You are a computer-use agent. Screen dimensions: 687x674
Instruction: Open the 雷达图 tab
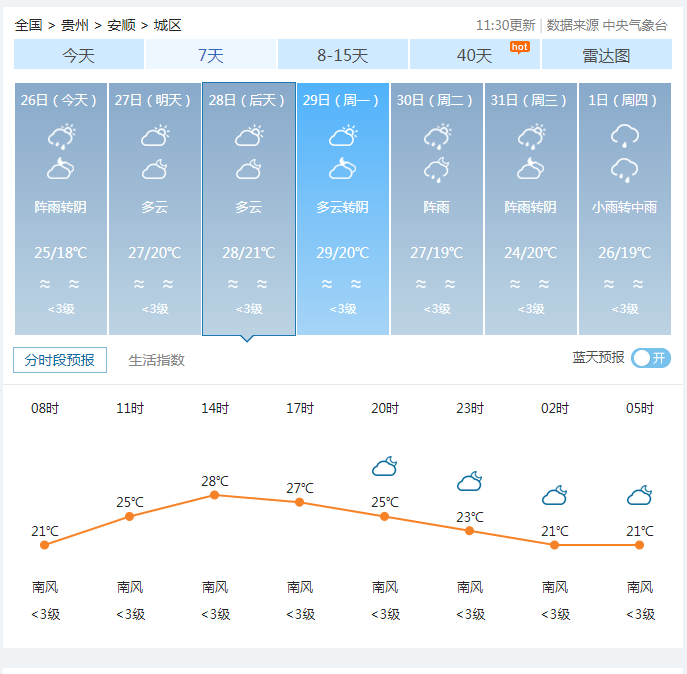(606, 55)
